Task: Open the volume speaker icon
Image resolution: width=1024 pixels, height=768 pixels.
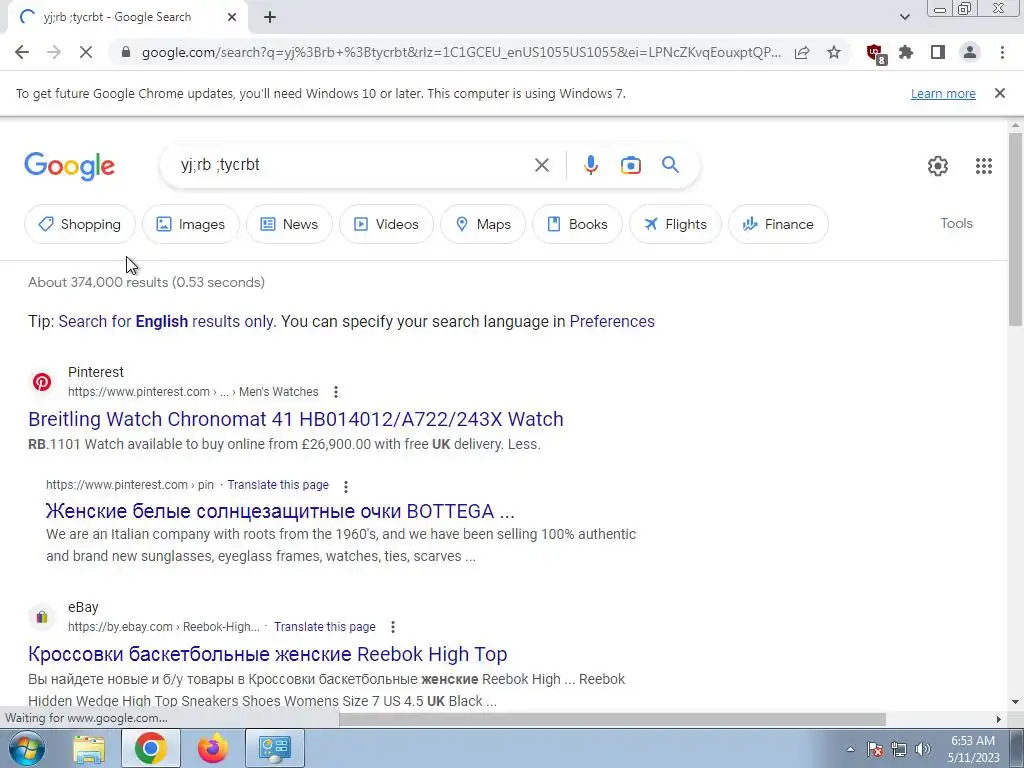Action: tap(922, 749)
